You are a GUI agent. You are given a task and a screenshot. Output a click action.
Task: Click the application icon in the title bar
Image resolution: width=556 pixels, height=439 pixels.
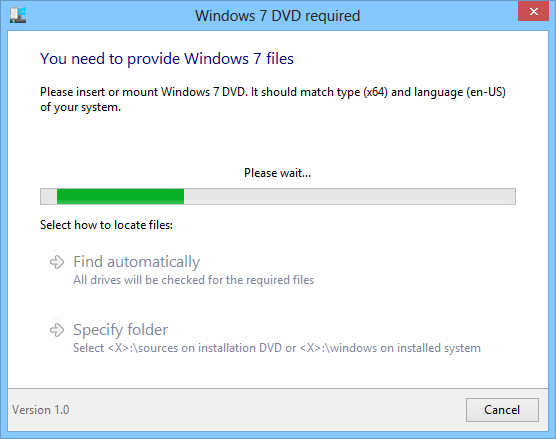18,16
